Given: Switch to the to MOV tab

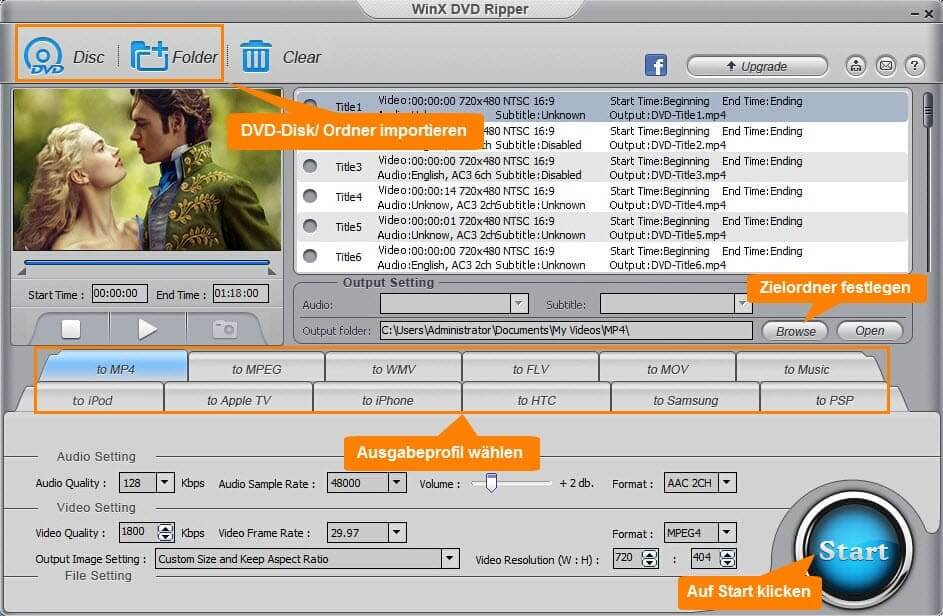Looking at the screenshot, I should click(x=668, y=369).
